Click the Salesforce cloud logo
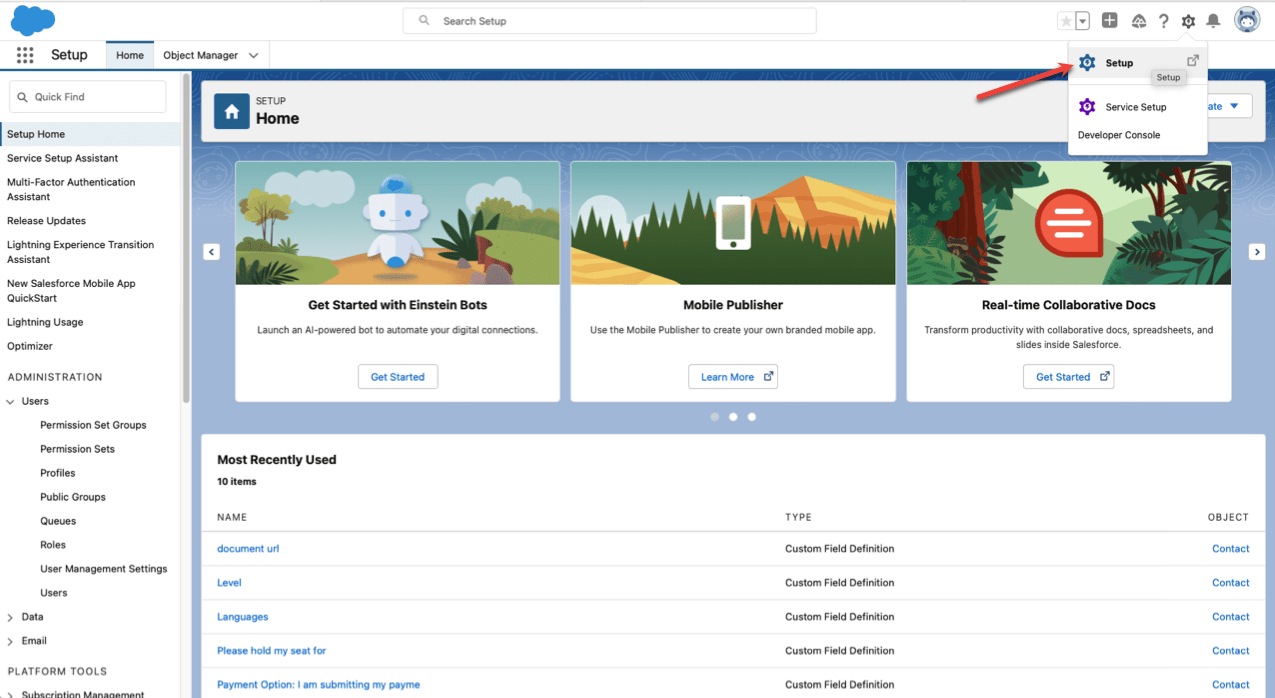The width and height of the screenshot is (1275, 698). point(33,20)
